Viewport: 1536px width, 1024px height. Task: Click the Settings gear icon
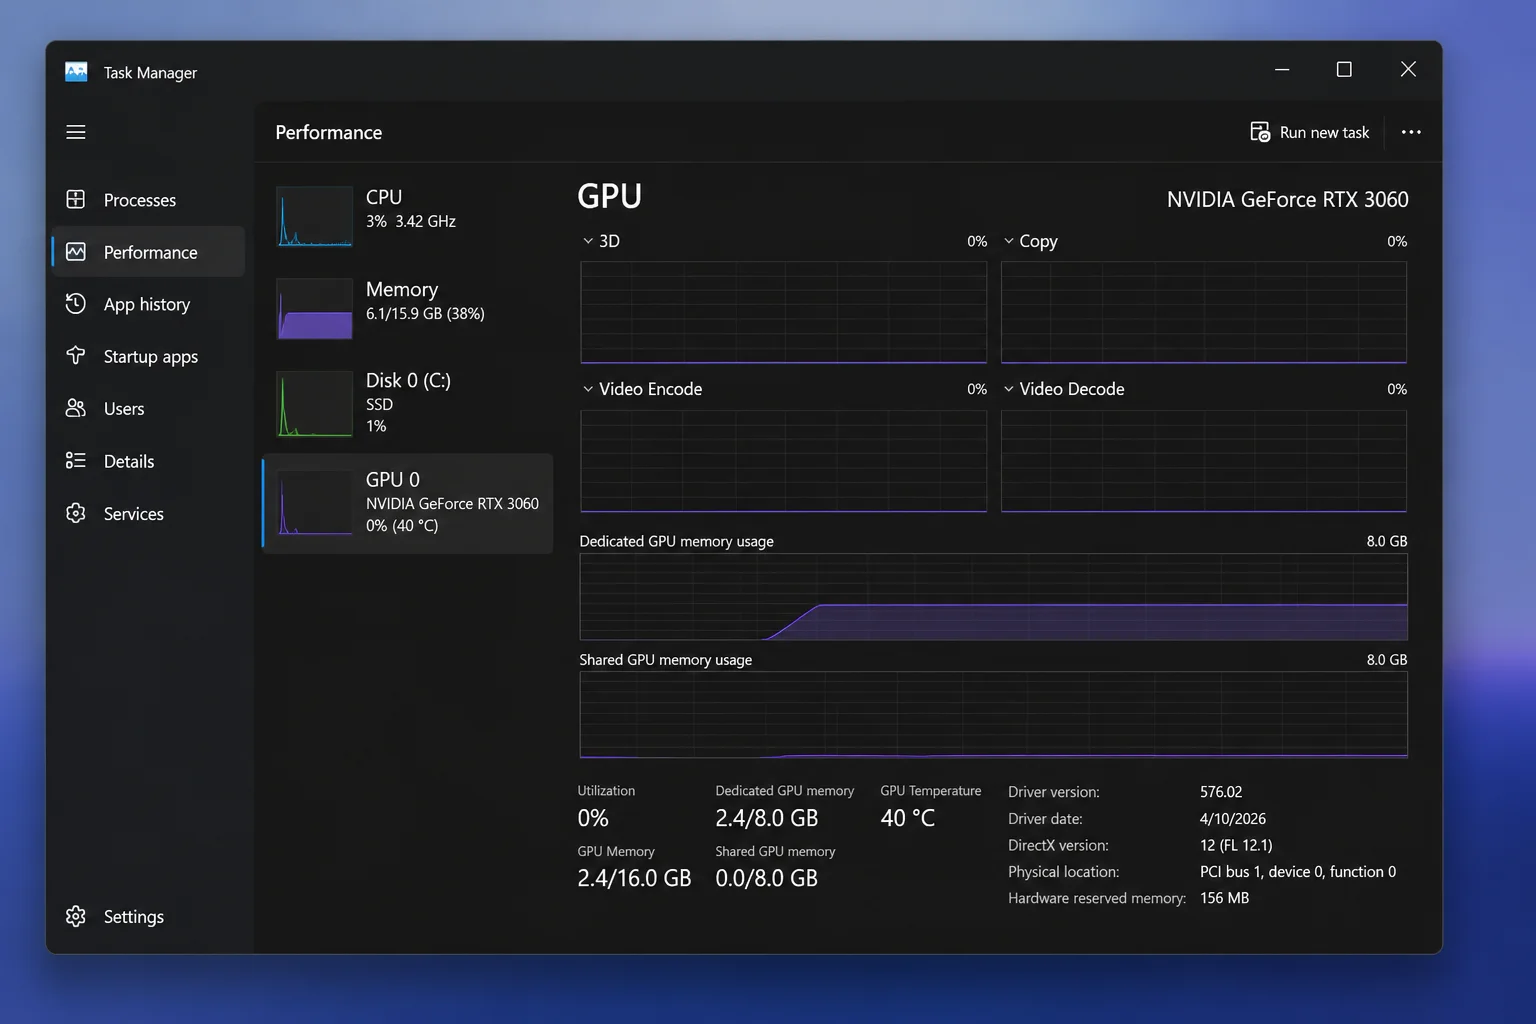pos(76,916)
